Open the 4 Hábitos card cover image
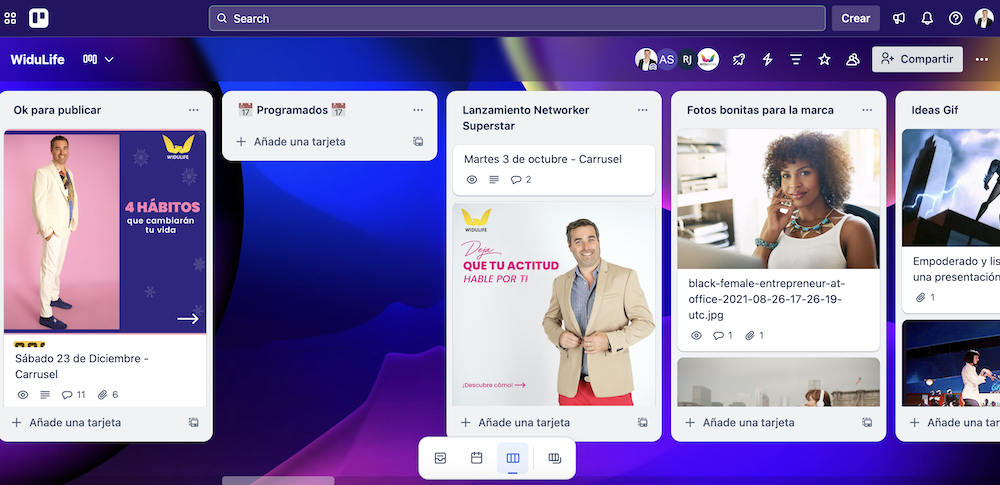Viewport: 1000px width, 485px height. 105,231
